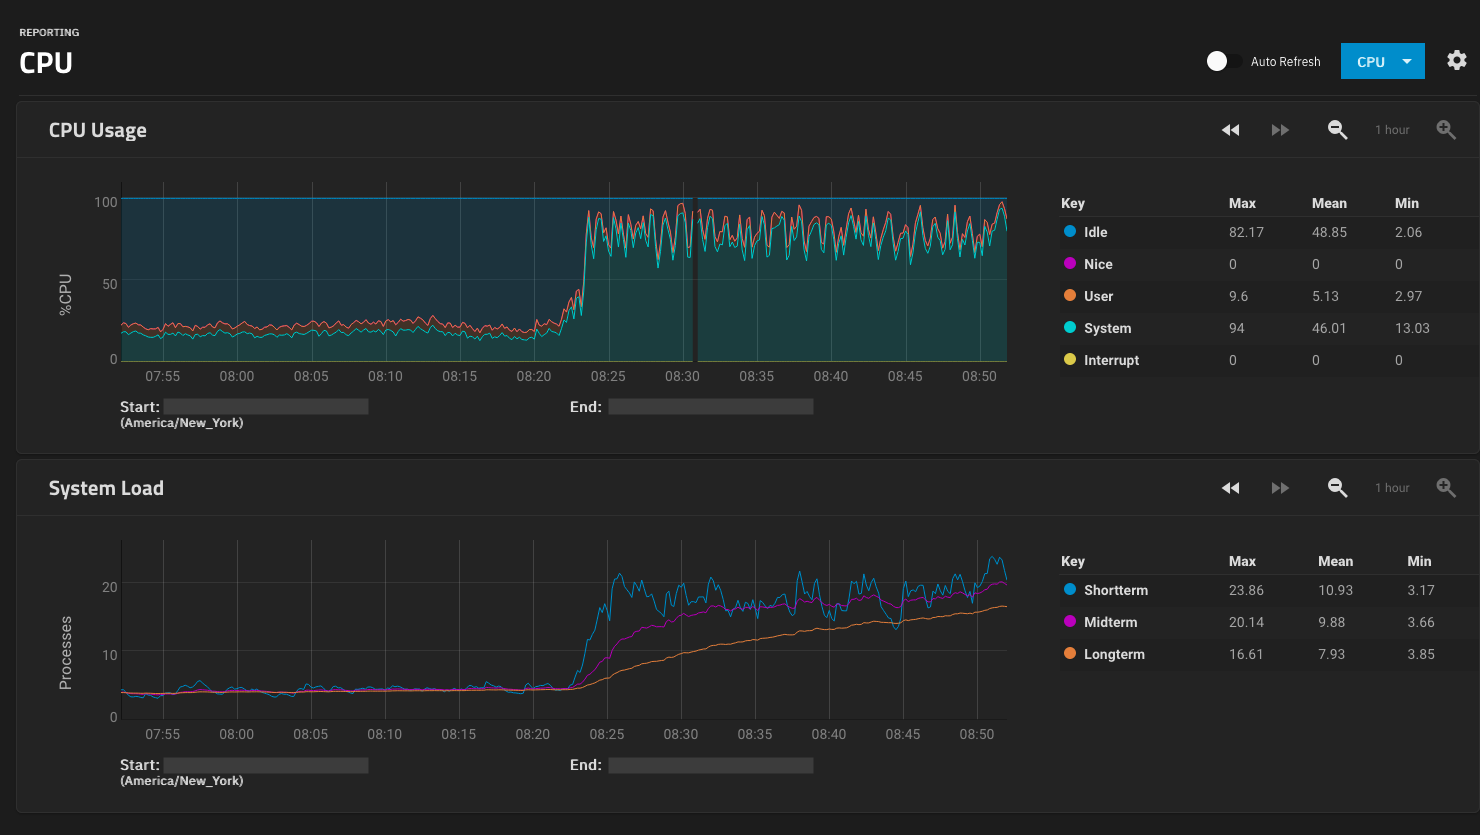Viewport: 1480px width, 835px height.
Task: Click the System Load Start time field
Action: (266, 765)
